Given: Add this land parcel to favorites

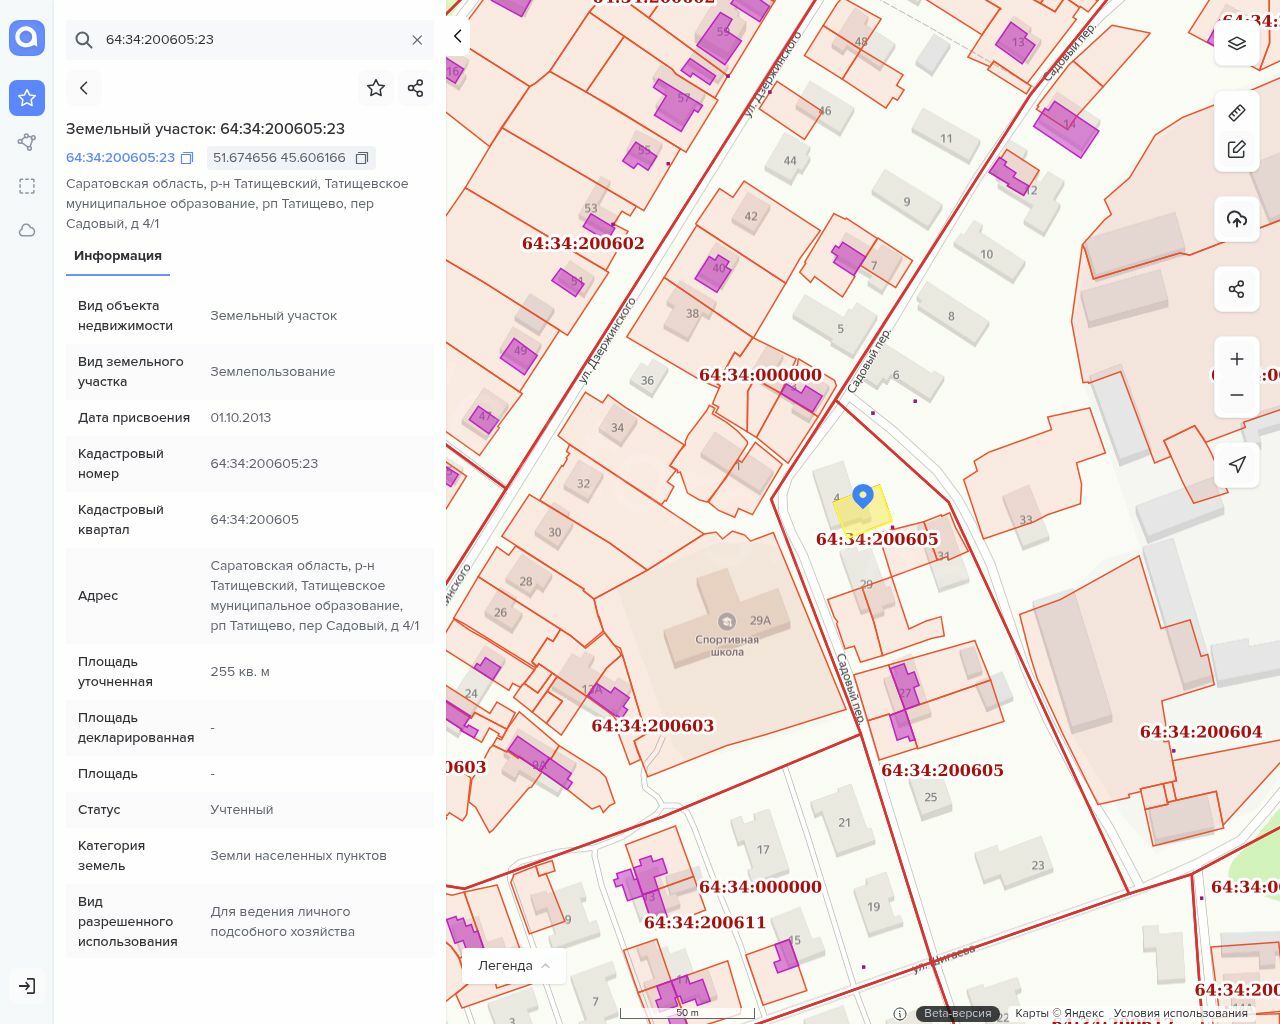Looking at the screenshot, I should (376, 88).
